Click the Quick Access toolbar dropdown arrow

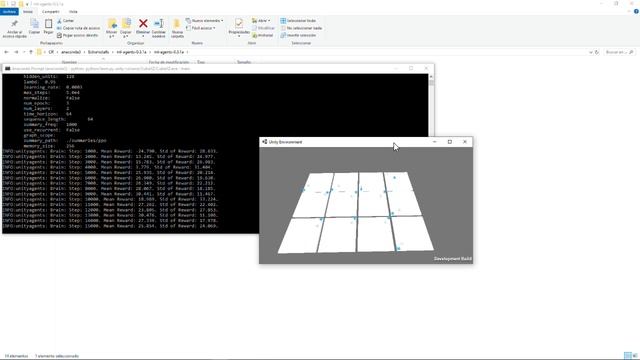pyautogui.click(x=27, y=4)
